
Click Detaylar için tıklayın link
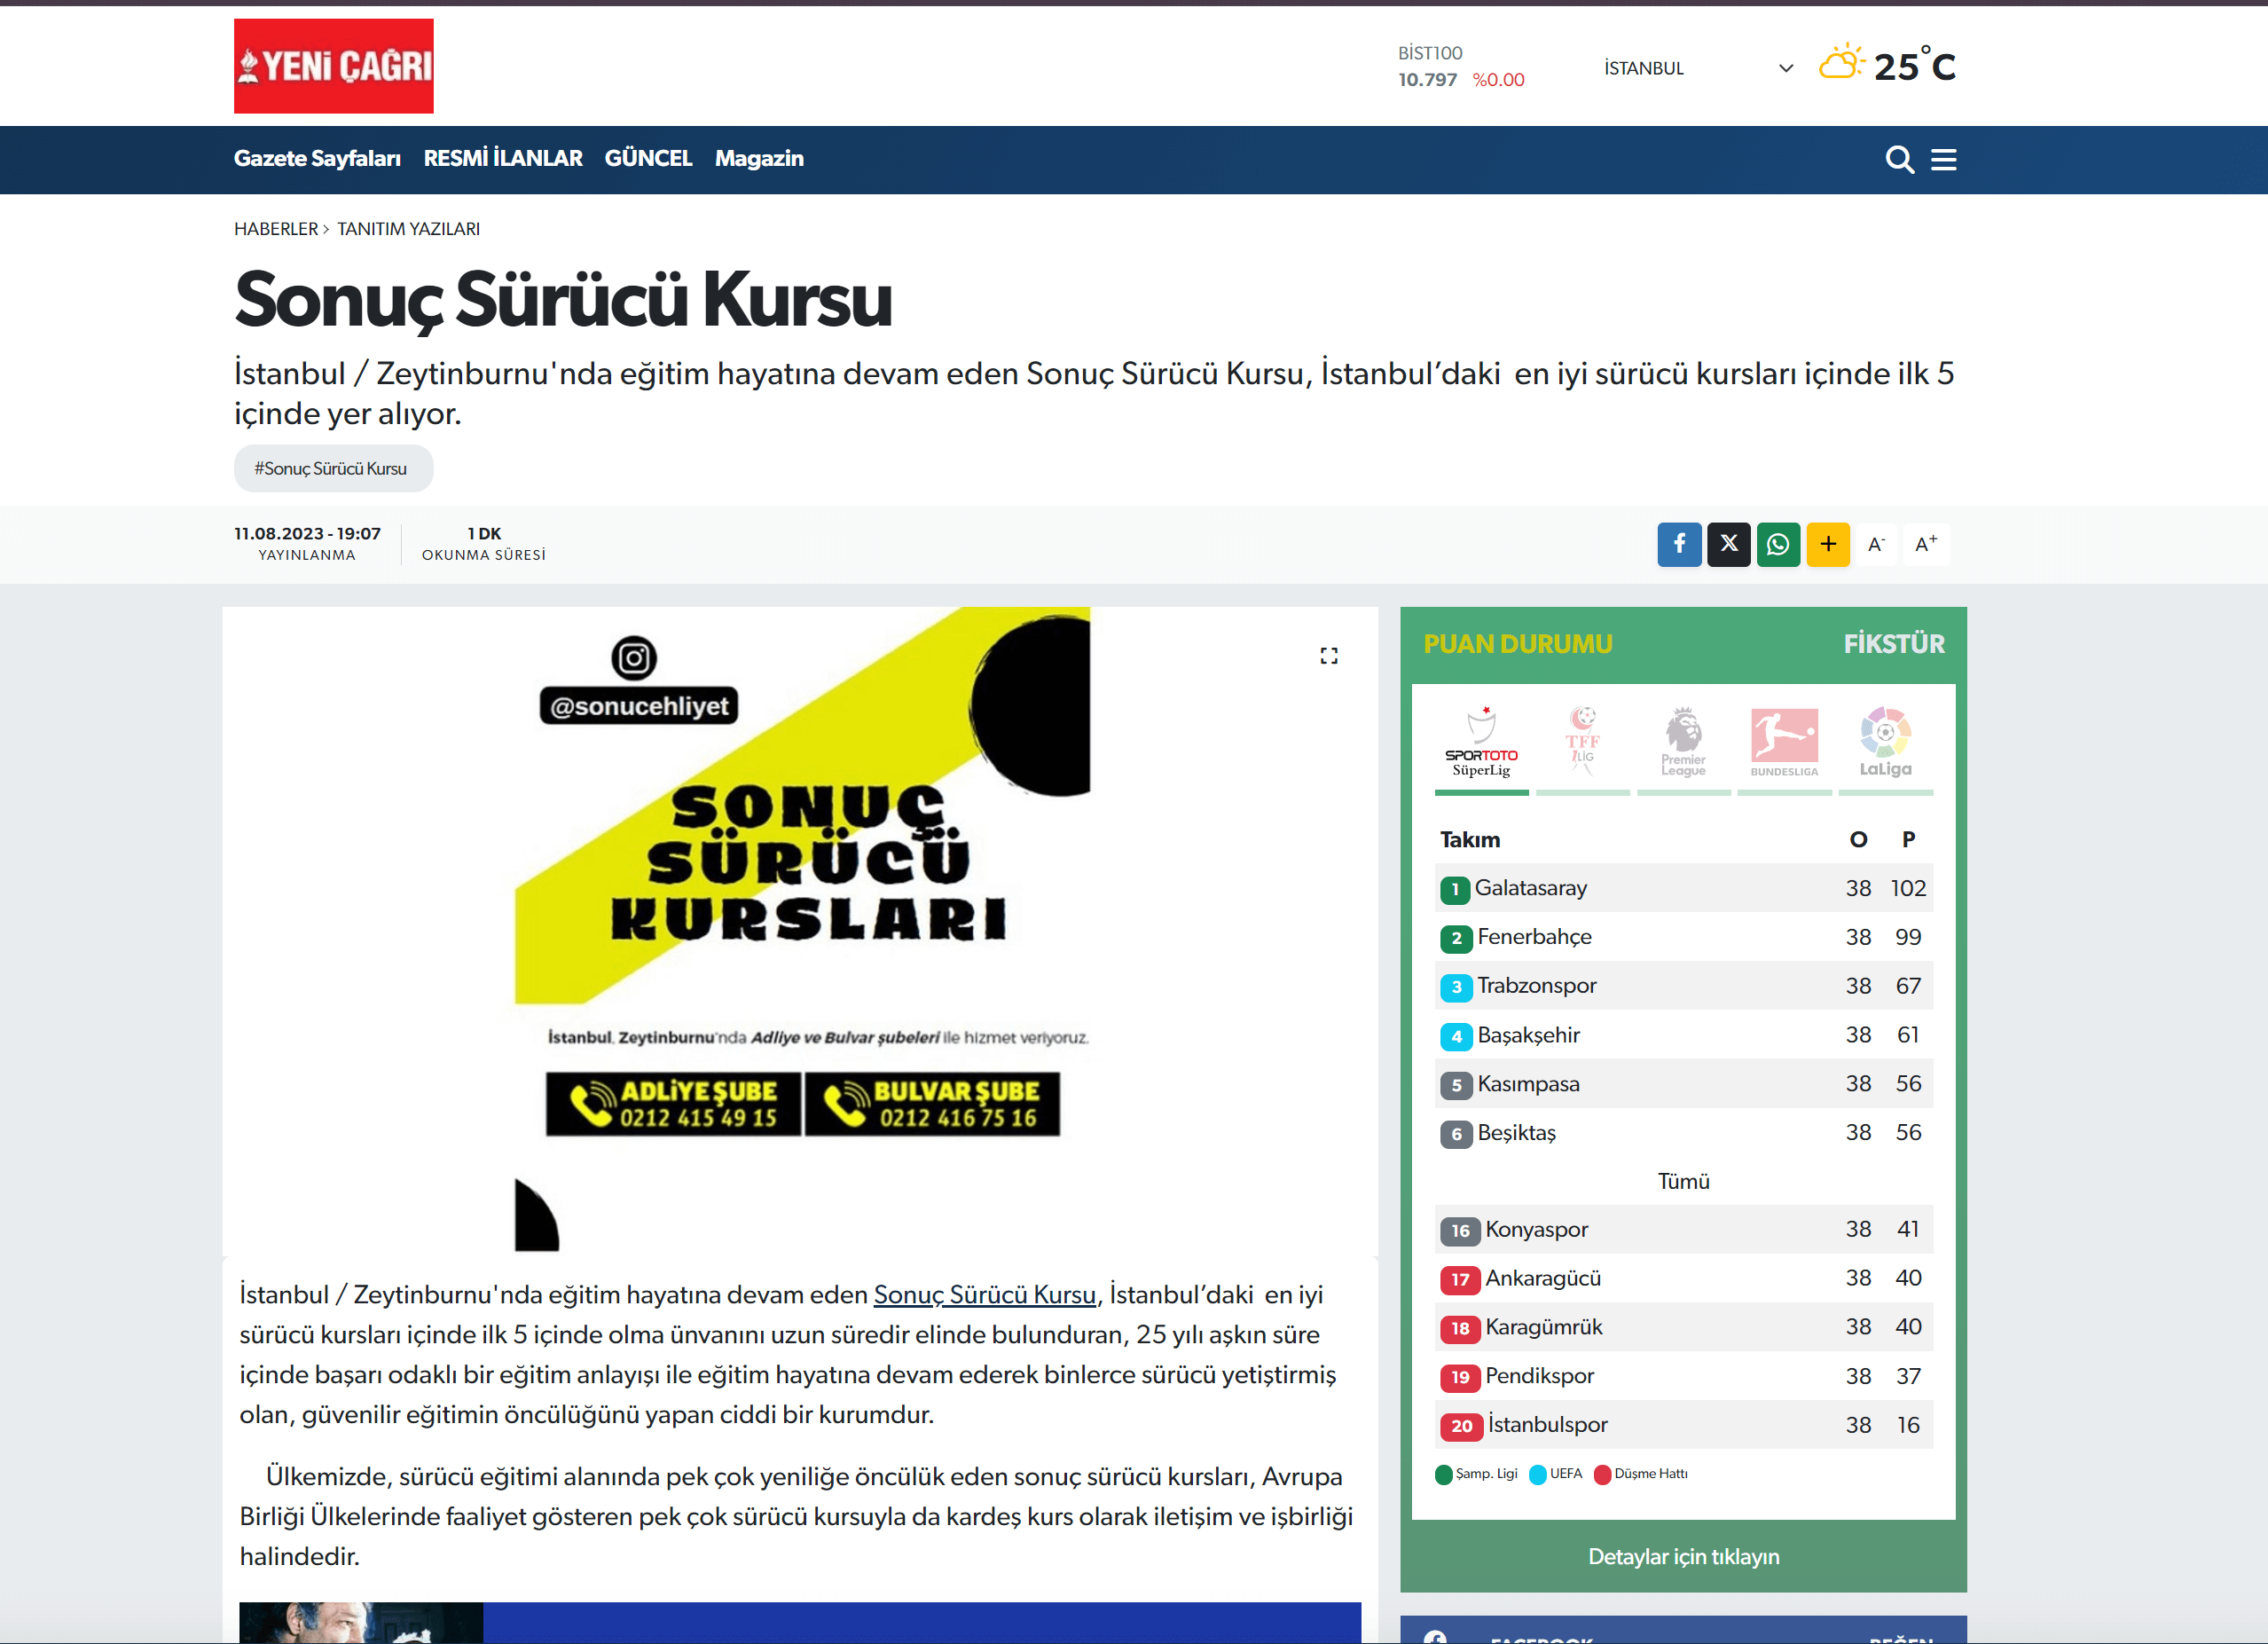[1683, 1557]
